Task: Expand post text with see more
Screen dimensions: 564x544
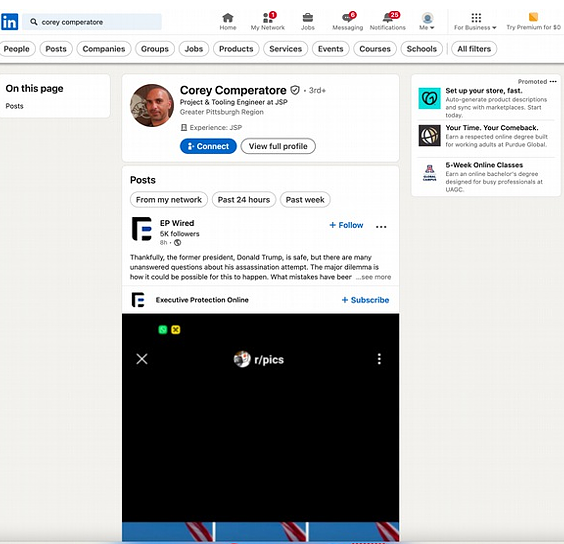Action: (x=373, y=277)
